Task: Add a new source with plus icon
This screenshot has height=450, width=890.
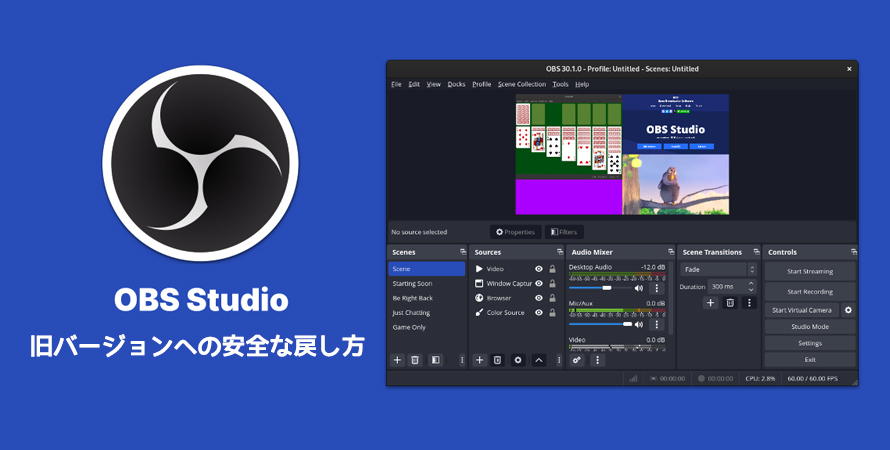Action: [479, 360]
